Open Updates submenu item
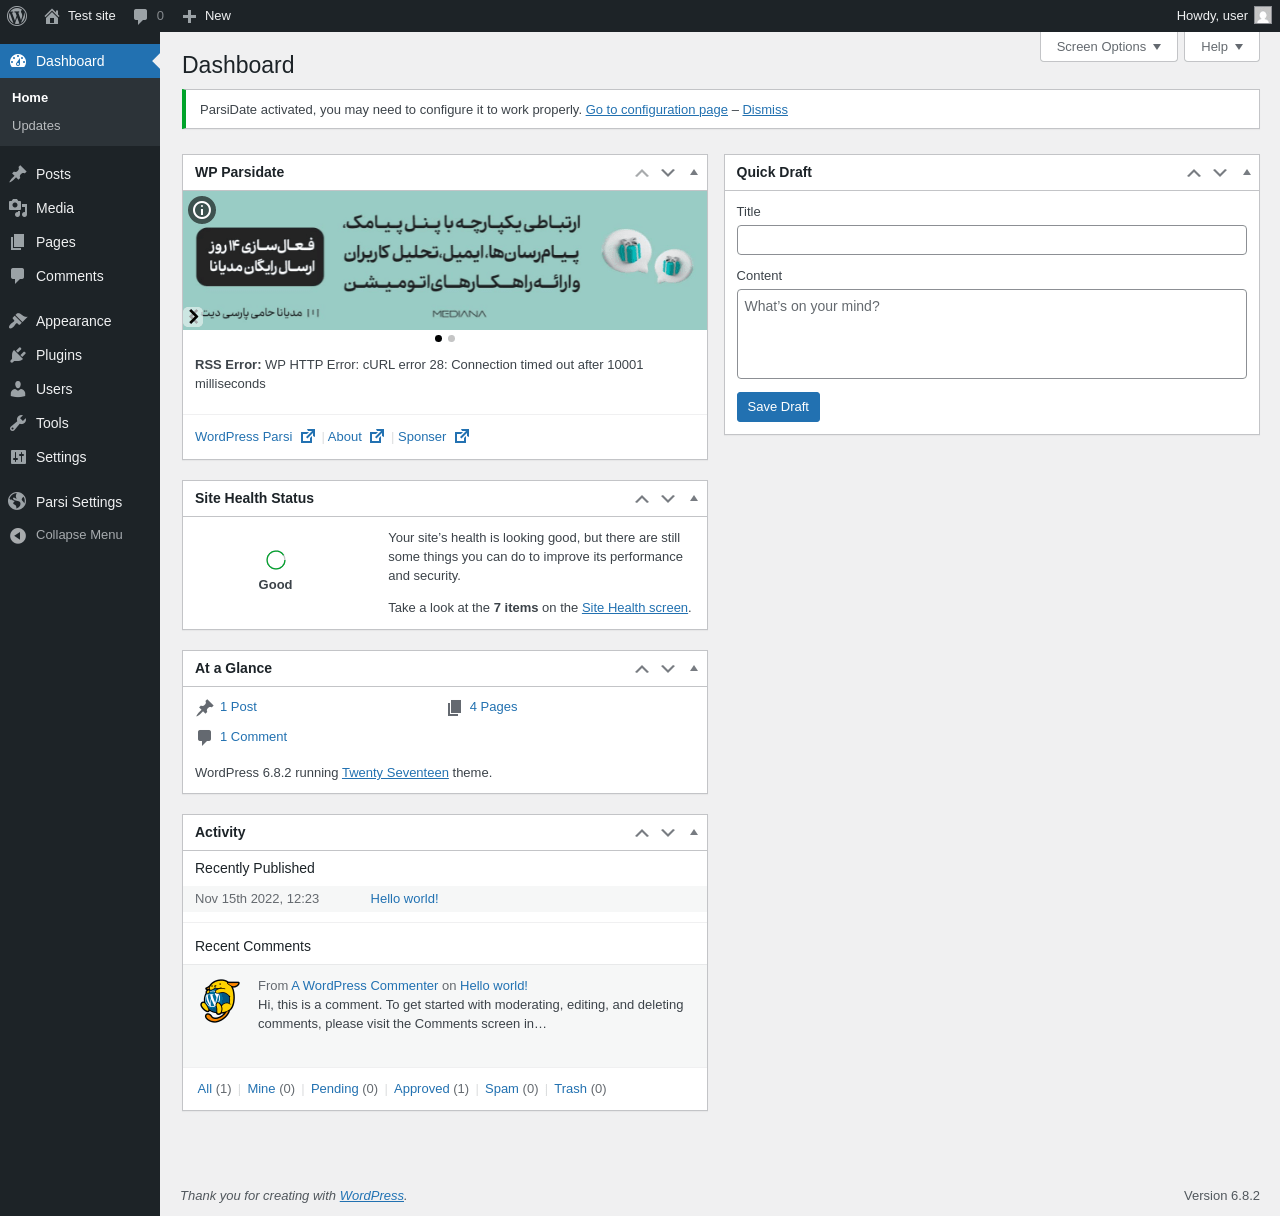Image resolution: width=1280 pixels, height=1216 pixels. point(36,125)
